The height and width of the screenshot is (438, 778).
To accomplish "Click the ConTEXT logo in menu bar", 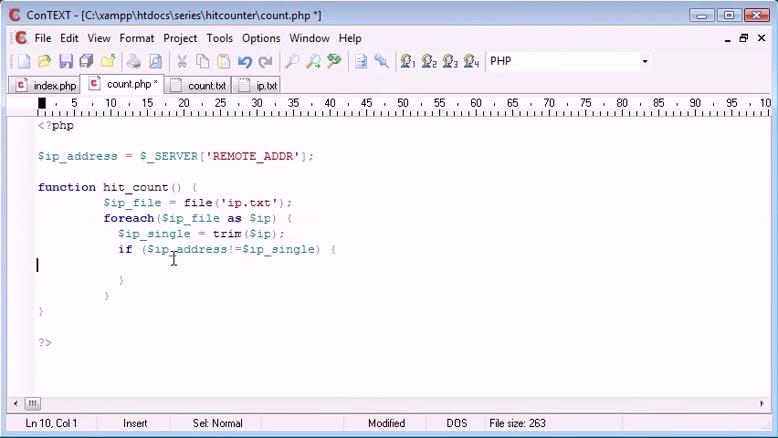I will click(20, 38).
